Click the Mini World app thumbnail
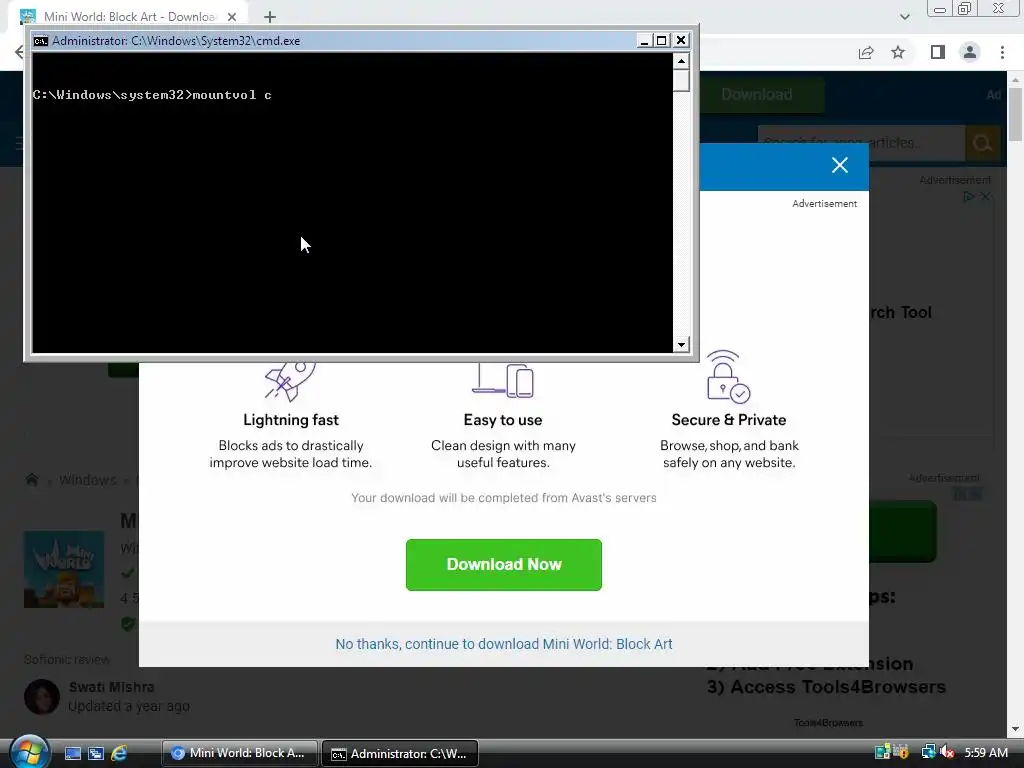 pyautogui.click(x=64, y=569)
